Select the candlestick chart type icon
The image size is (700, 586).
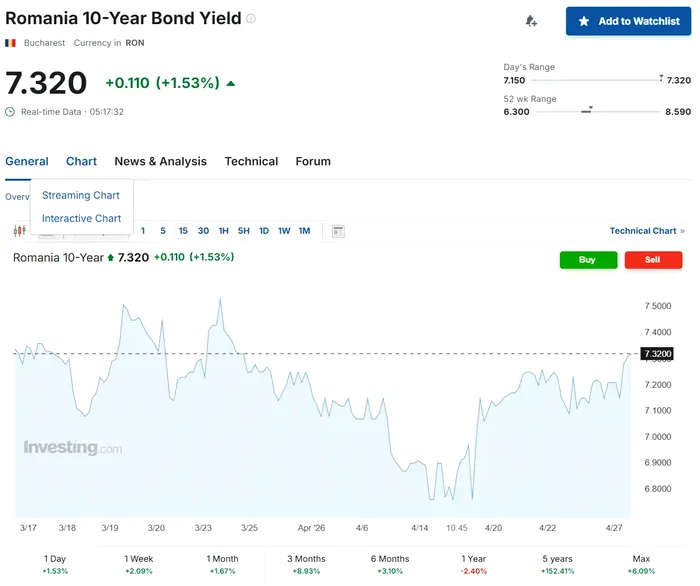click(19, 231)
